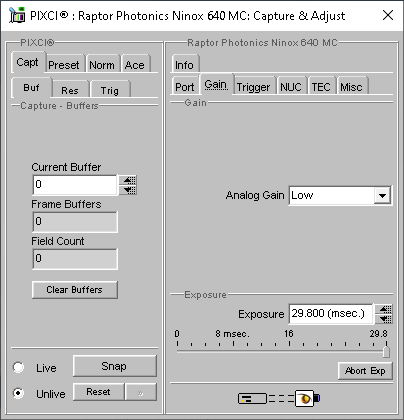
Task: Select the Unlive radio button
Action: tap(18, 393)
